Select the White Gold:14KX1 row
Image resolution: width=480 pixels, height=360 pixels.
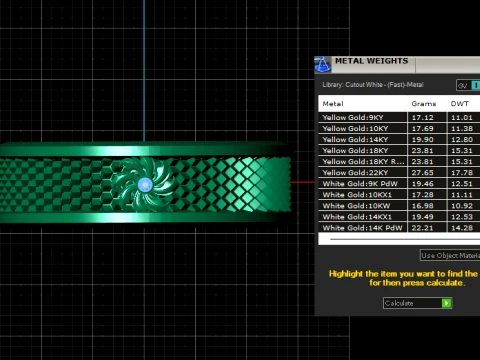tap(399, 217)
